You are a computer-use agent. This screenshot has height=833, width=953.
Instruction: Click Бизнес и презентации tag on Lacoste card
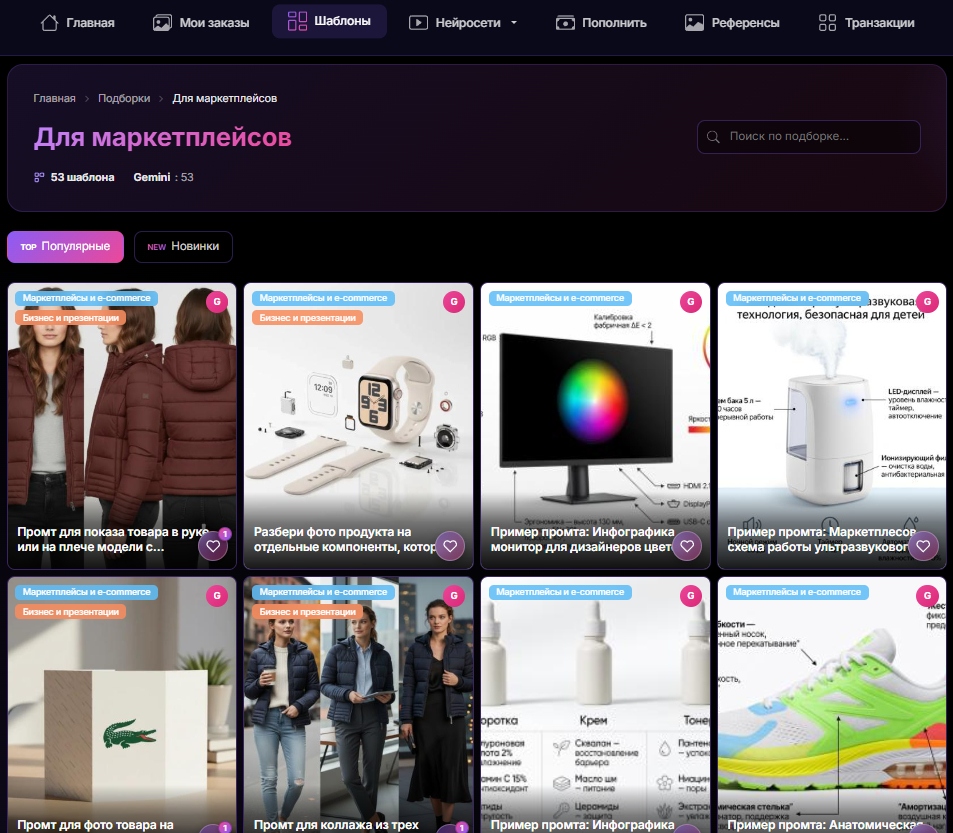pyautogui.click(x=71, y=612)
